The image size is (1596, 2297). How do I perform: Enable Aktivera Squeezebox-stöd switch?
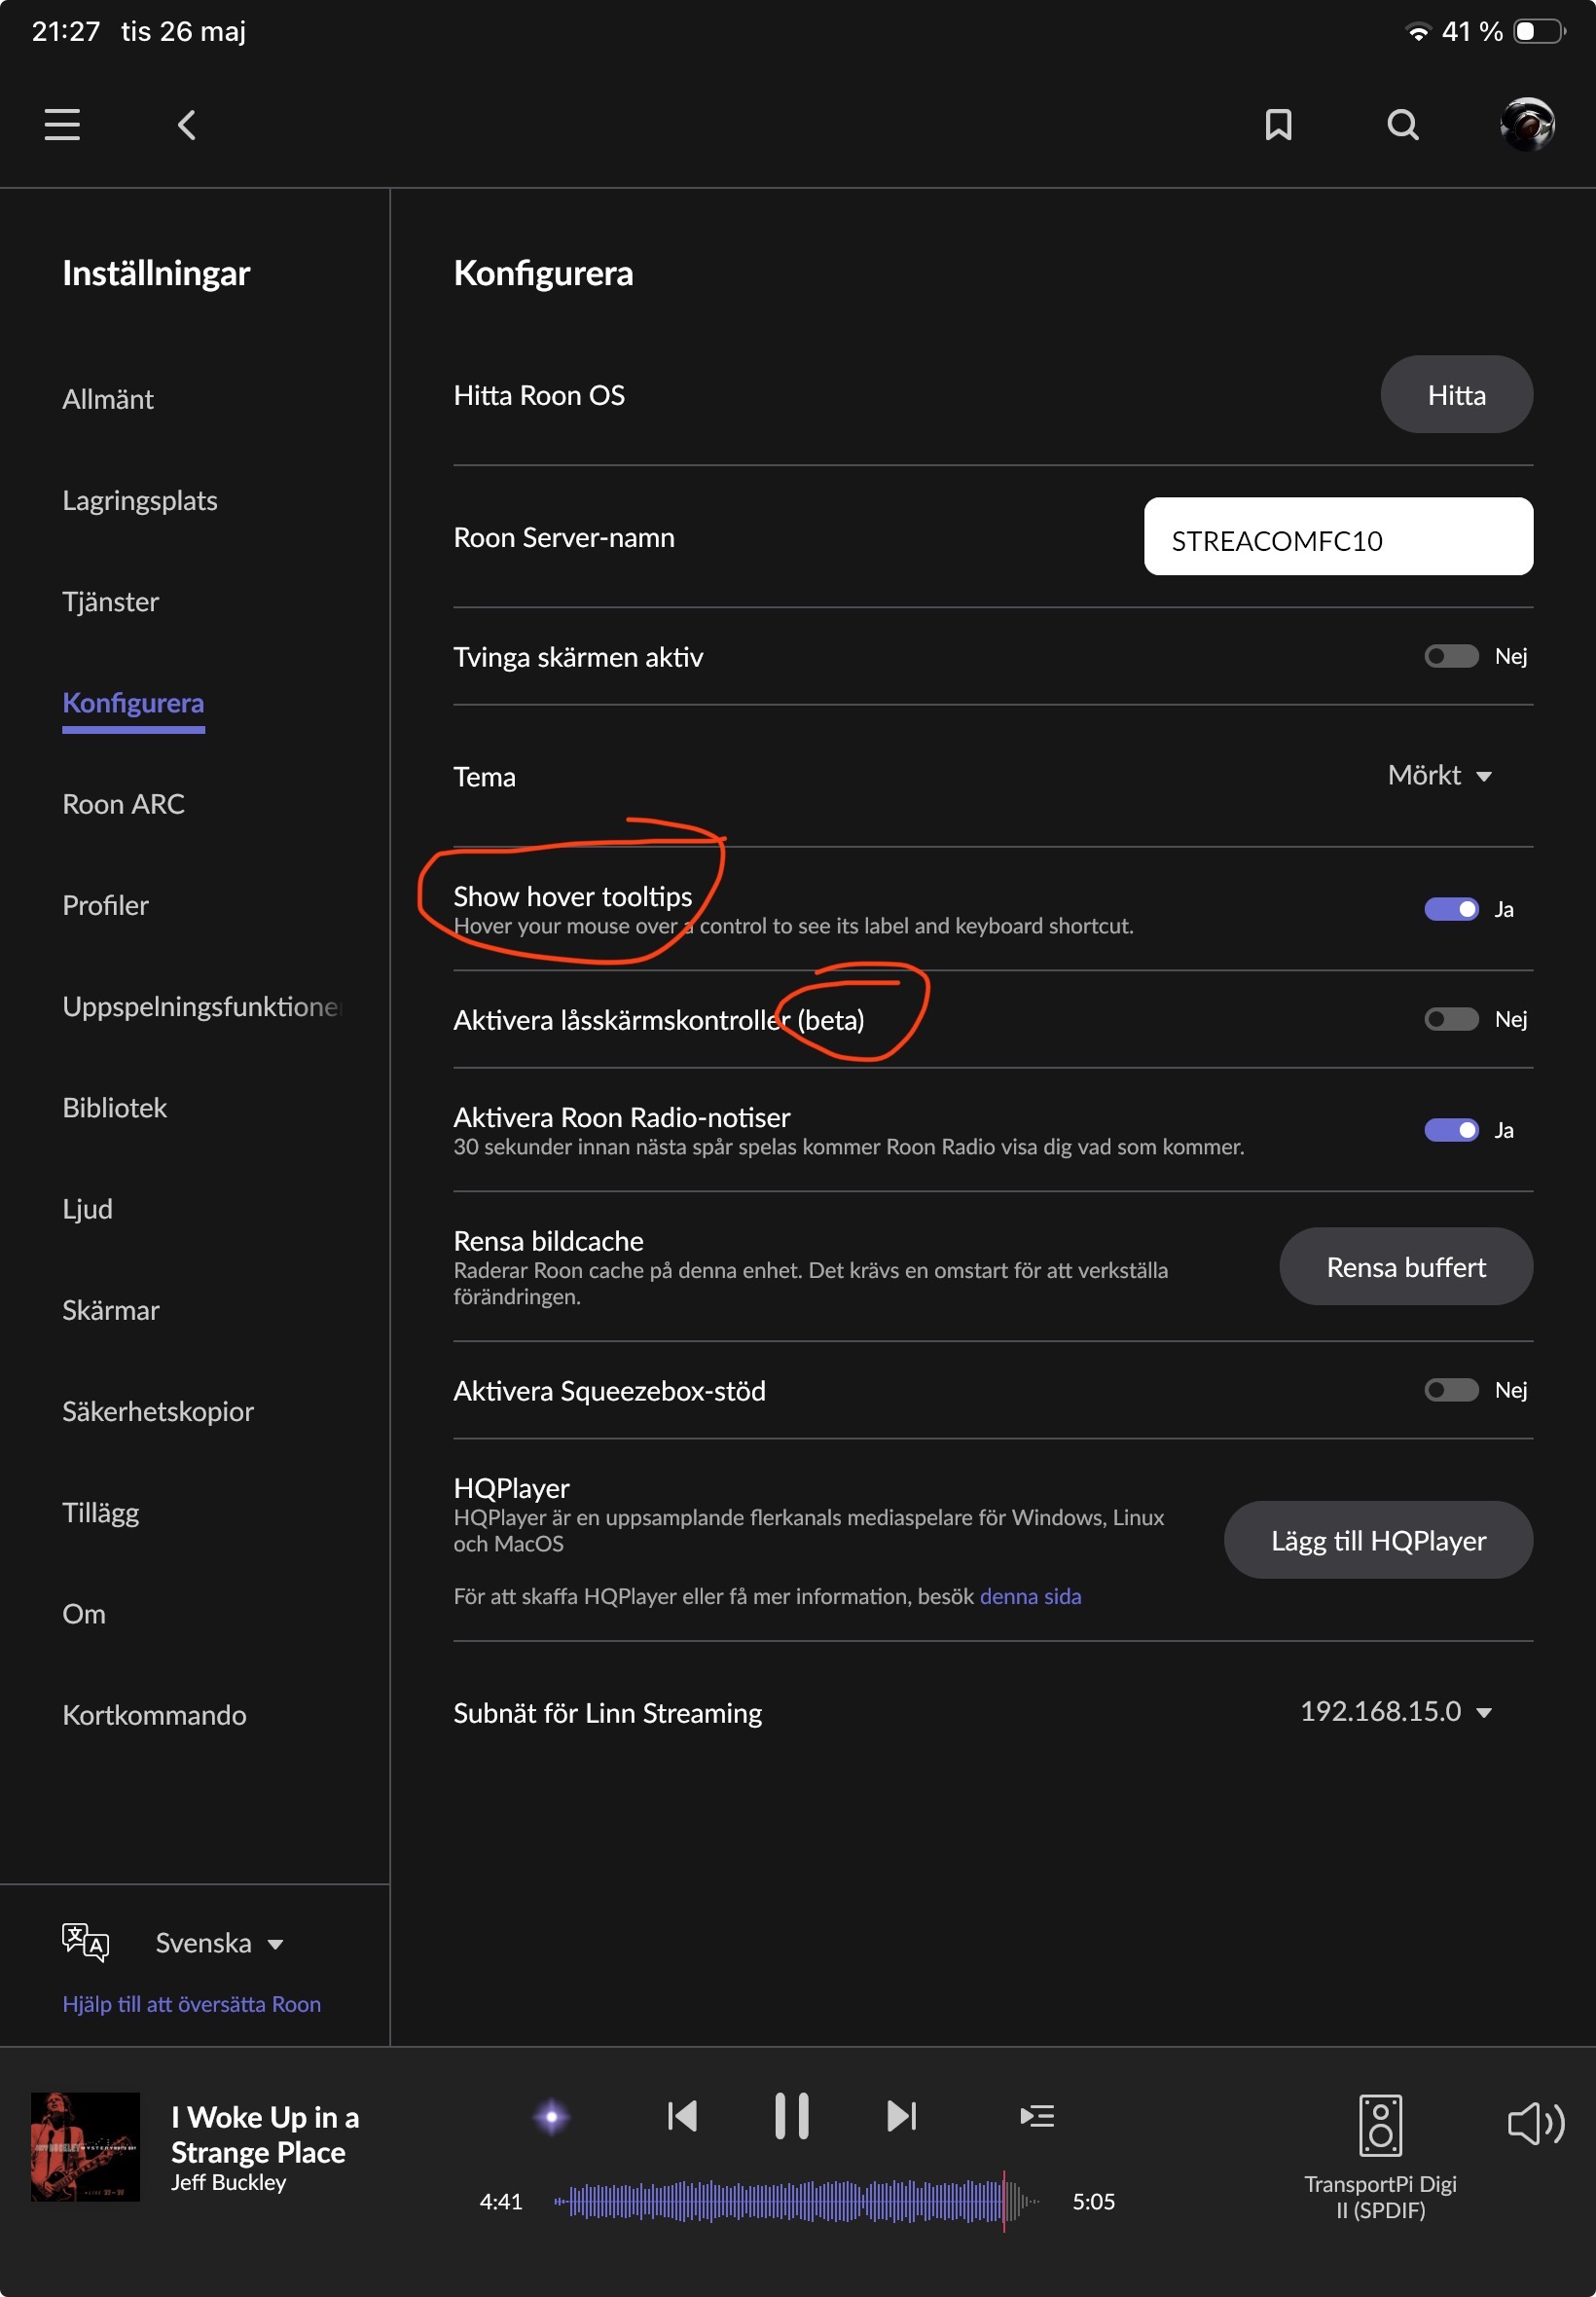[1451, 1390]
